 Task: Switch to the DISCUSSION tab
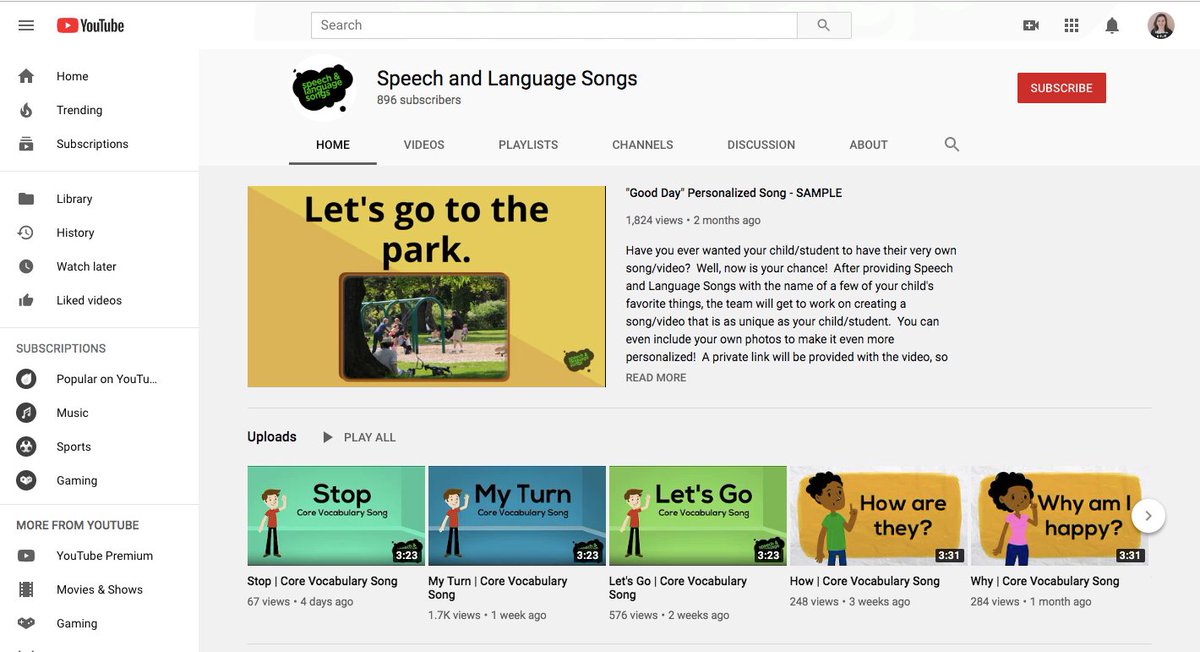(x=761, y=145)
